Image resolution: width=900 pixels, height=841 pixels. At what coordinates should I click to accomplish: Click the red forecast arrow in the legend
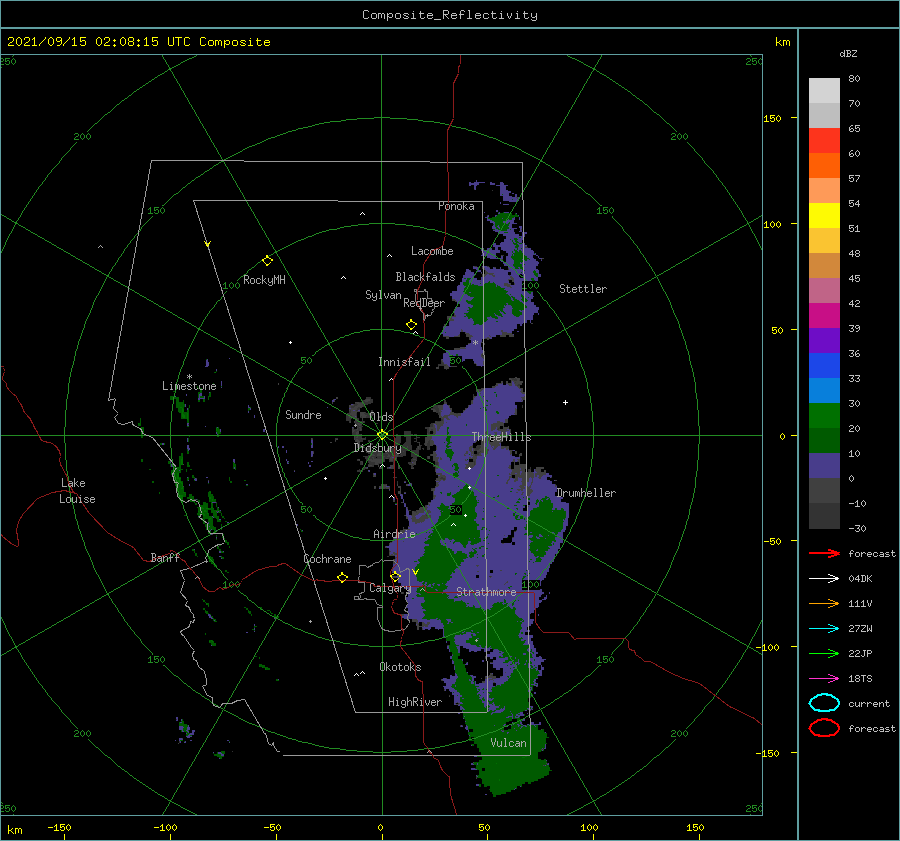[x=824, y=553]
